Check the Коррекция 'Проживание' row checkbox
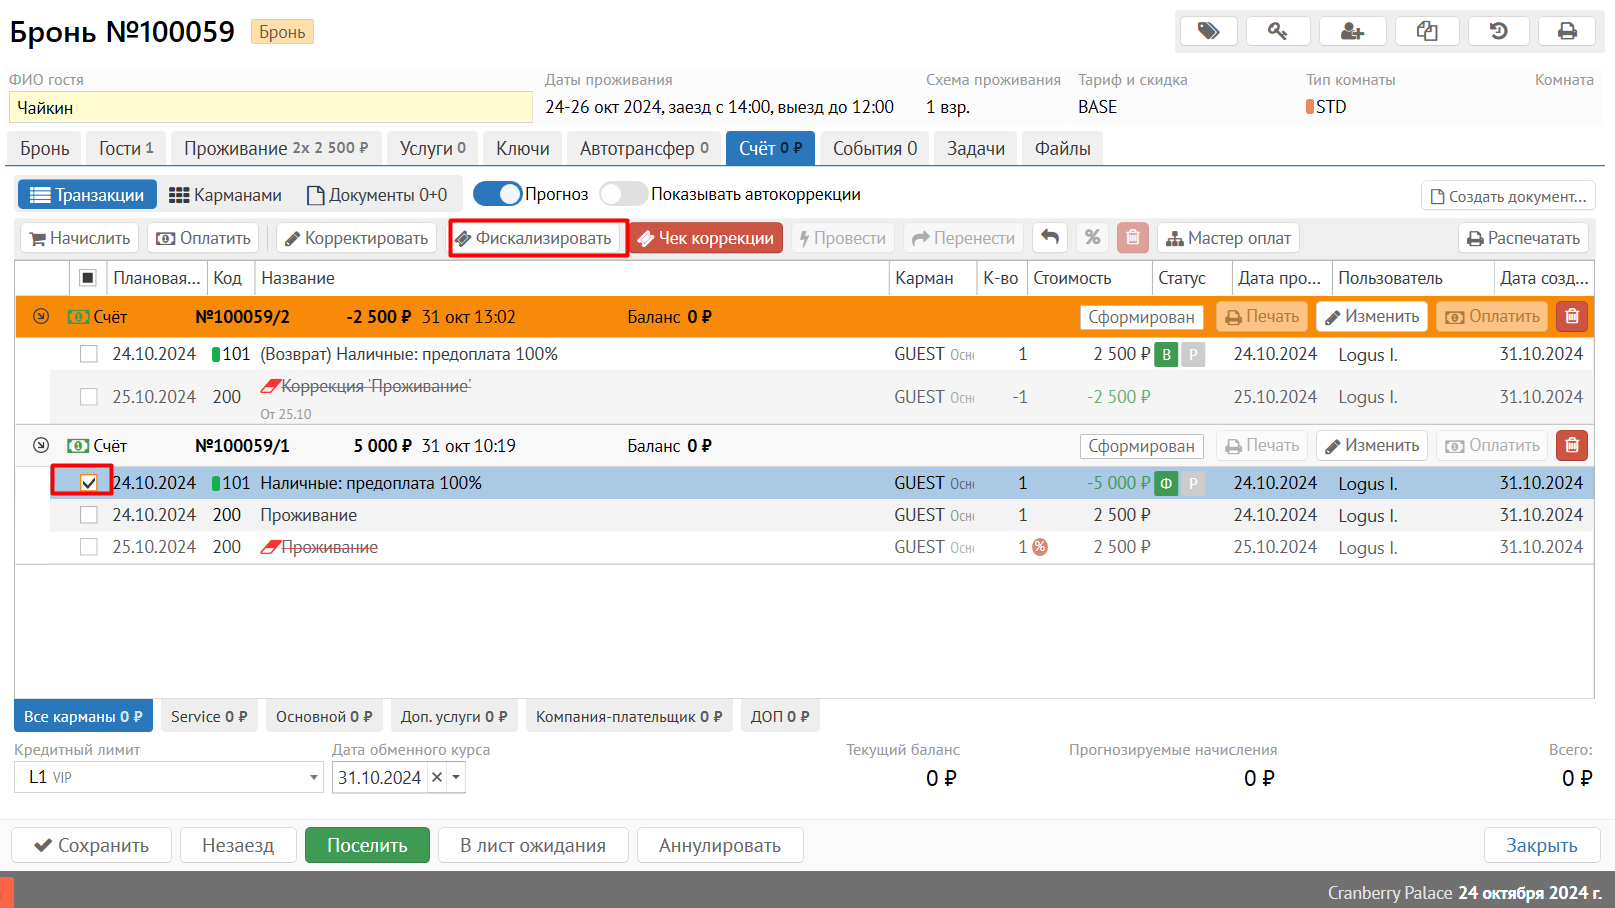 pyautogui.click(x=89, y=397)
